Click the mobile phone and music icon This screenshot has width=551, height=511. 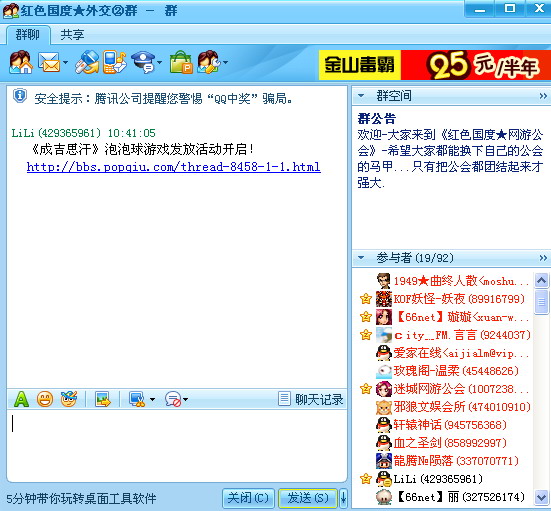(x=115, y=62)
